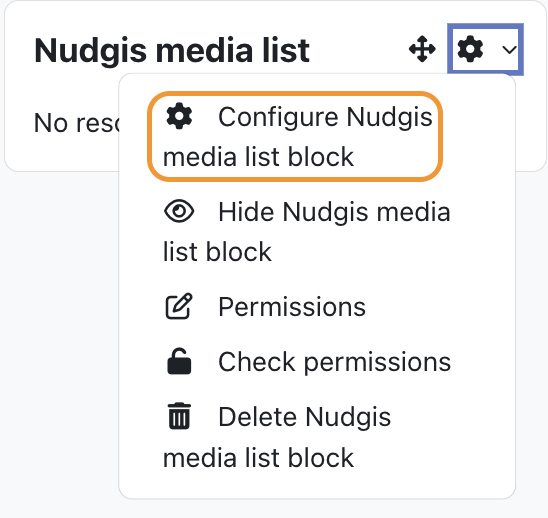This screenshot has height=518, width=548.
Task: Toggle the eye icon to hide block
Action: pyautogui.click(x=179, y=211)
